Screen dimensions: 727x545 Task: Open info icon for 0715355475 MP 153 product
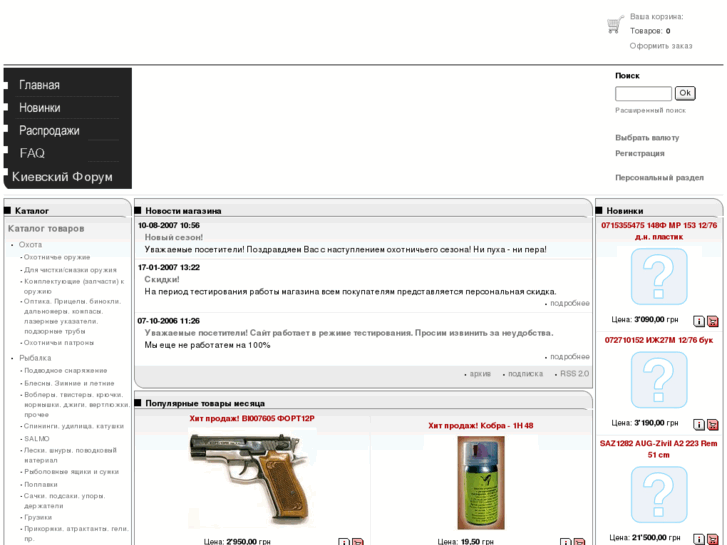coord(699,321)
